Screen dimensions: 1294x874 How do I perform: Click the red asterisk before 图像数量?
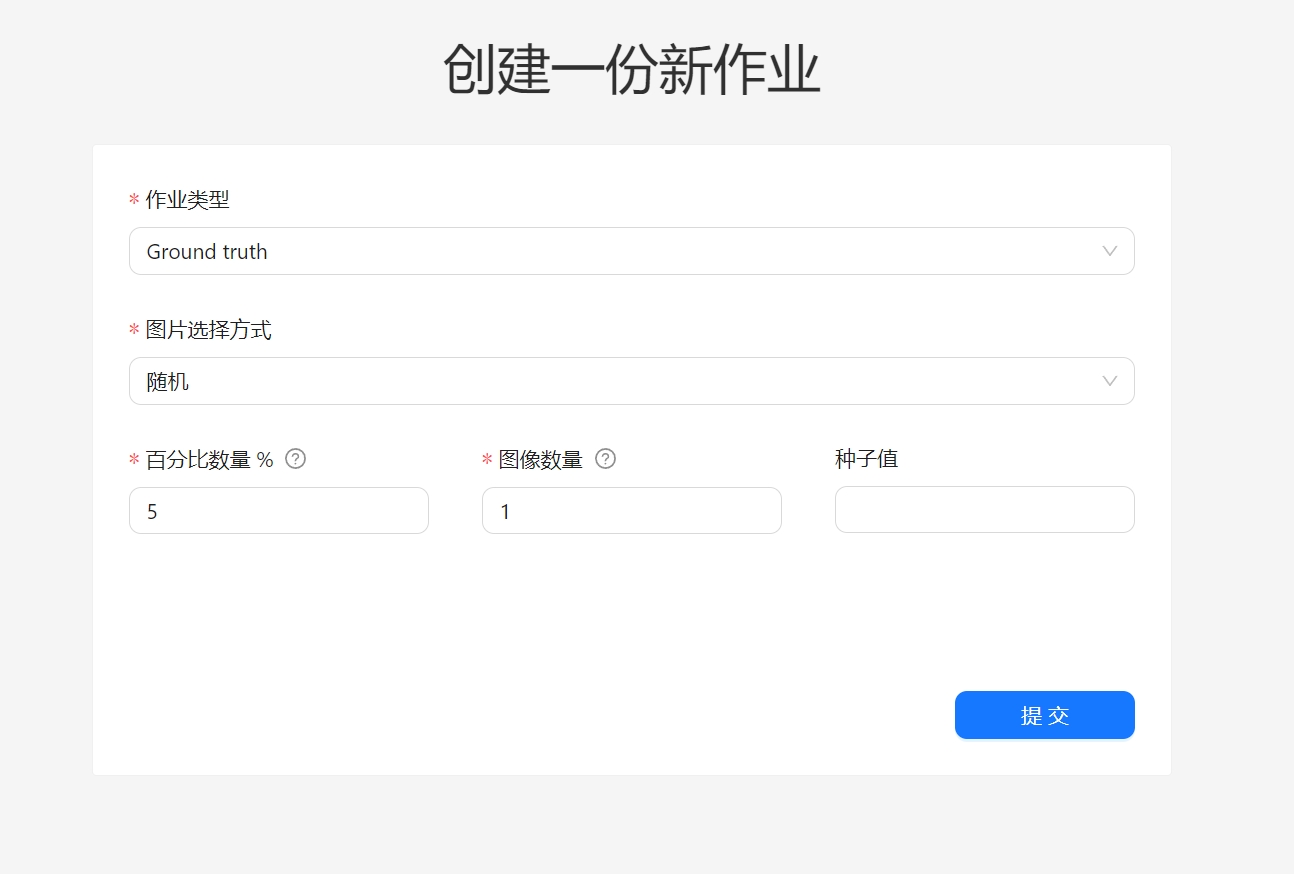(487, 461)
